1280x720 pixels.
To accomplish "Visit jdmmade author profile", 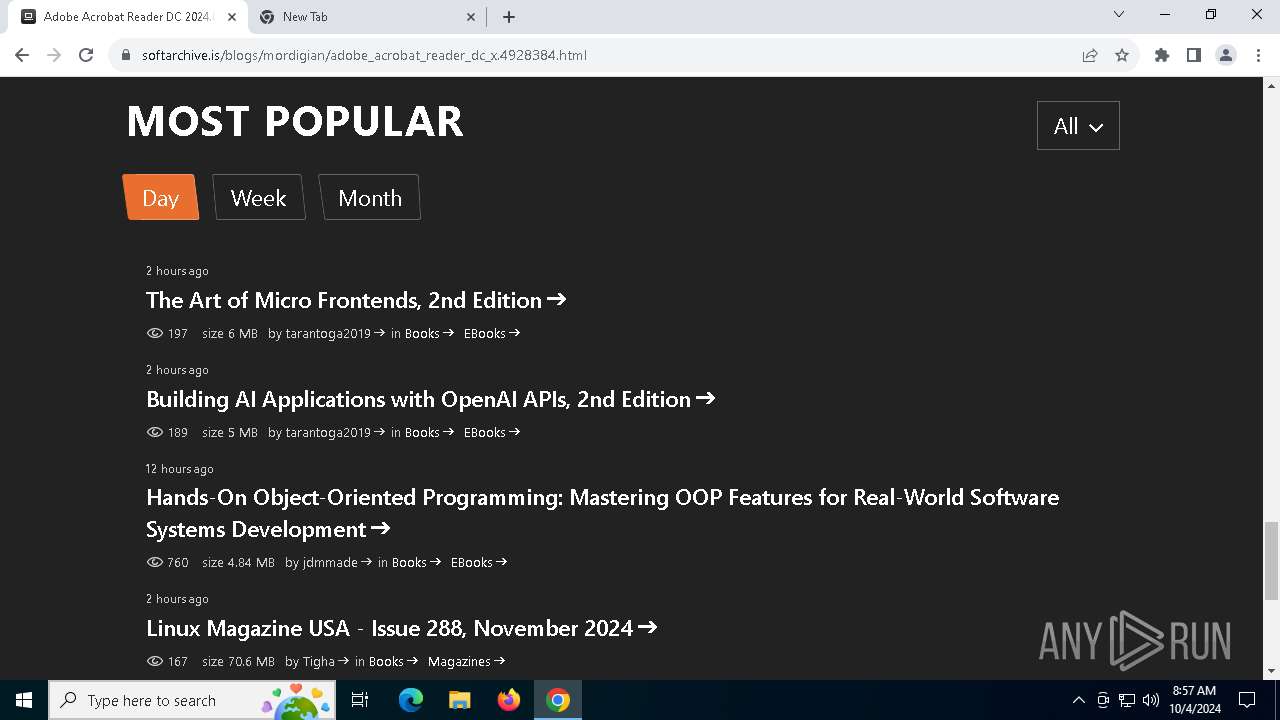I will 337,563.
